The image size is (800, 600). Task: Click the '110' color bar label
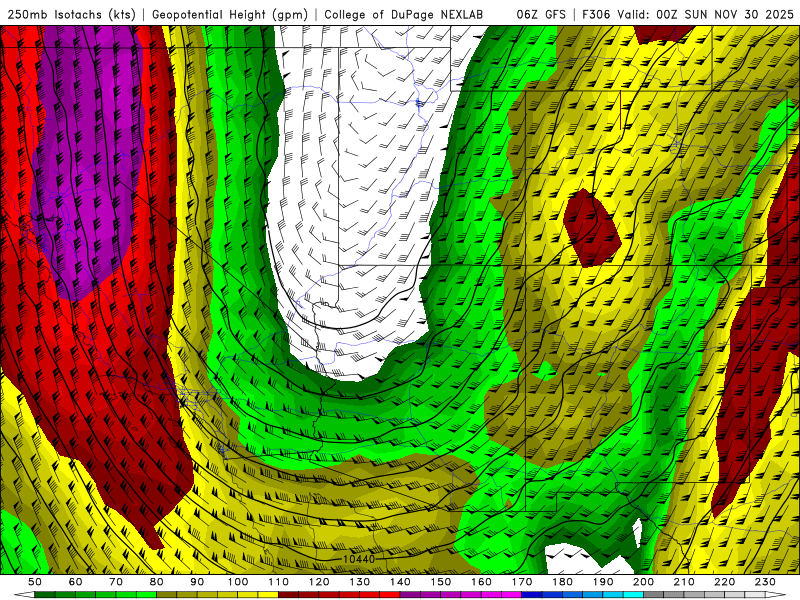(x=279, y=582)
